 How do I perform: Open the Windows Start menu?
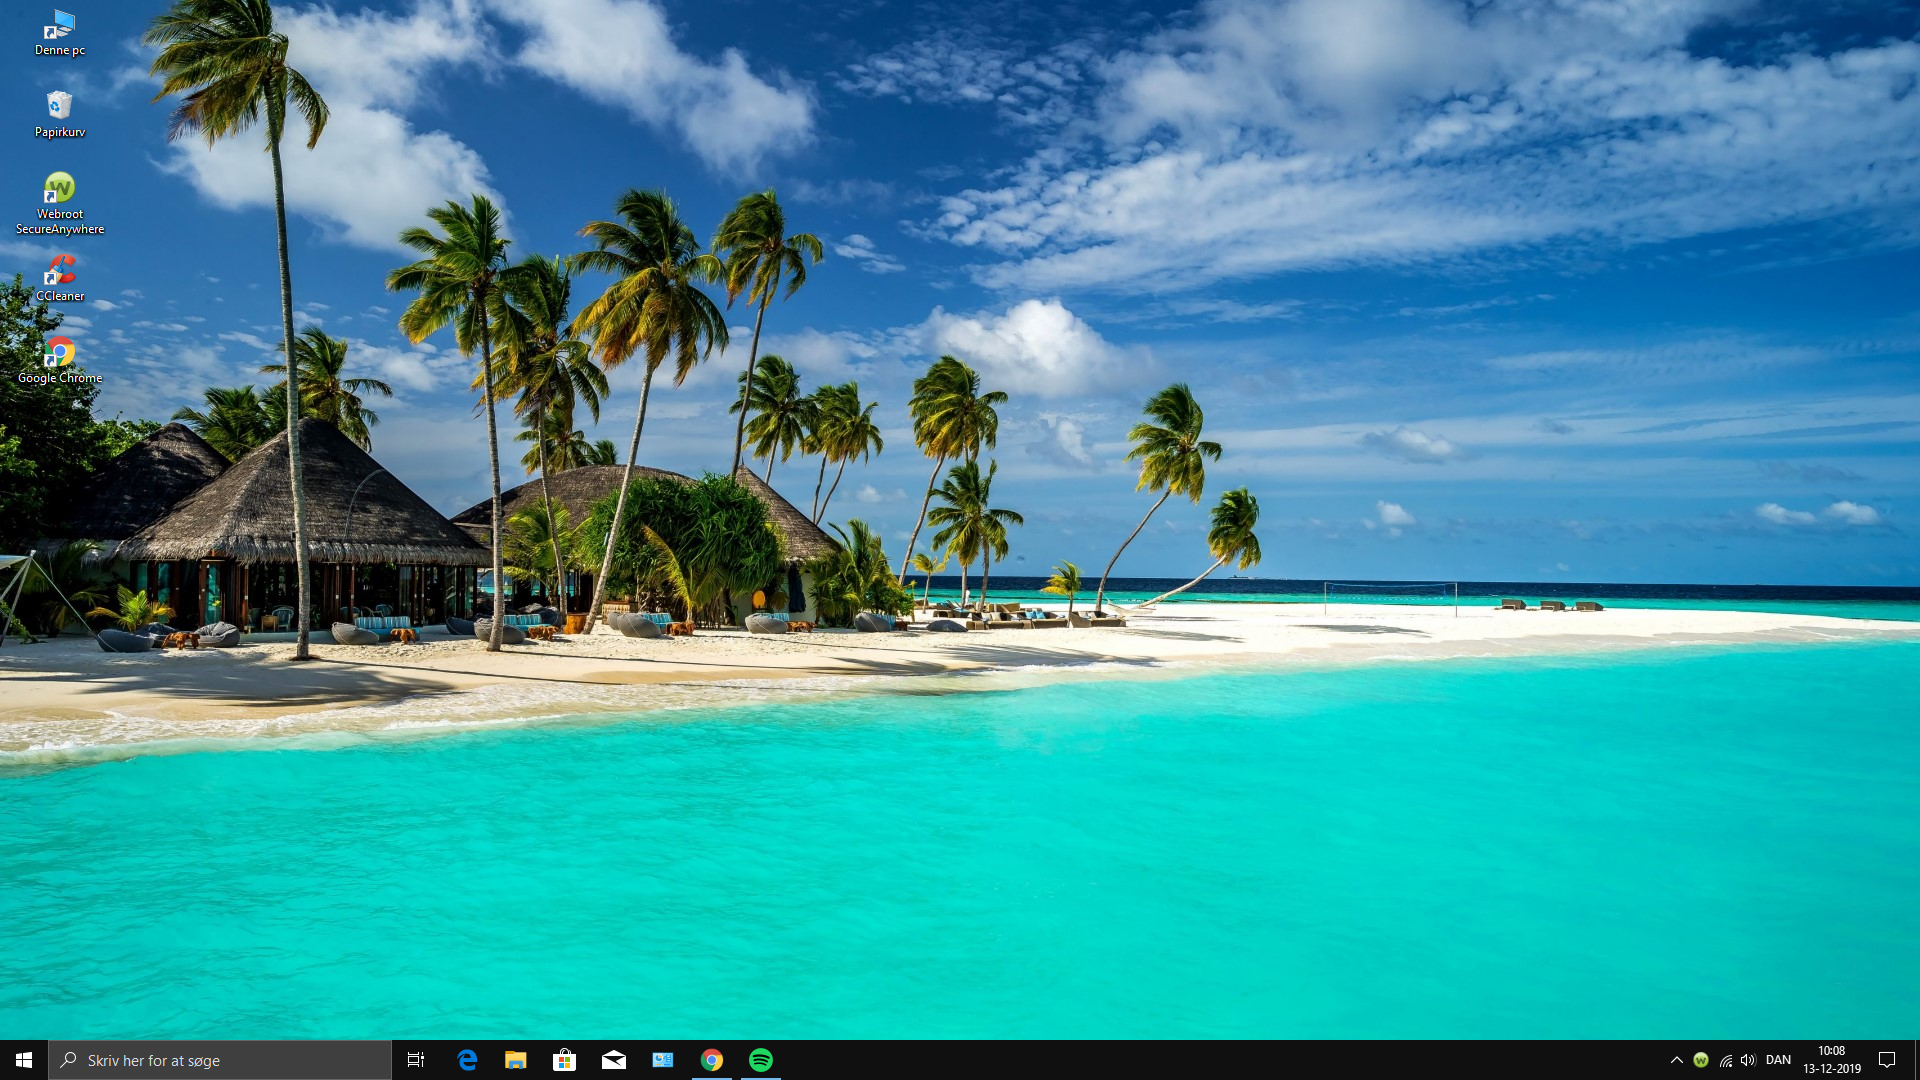[x=24, y=1060]
